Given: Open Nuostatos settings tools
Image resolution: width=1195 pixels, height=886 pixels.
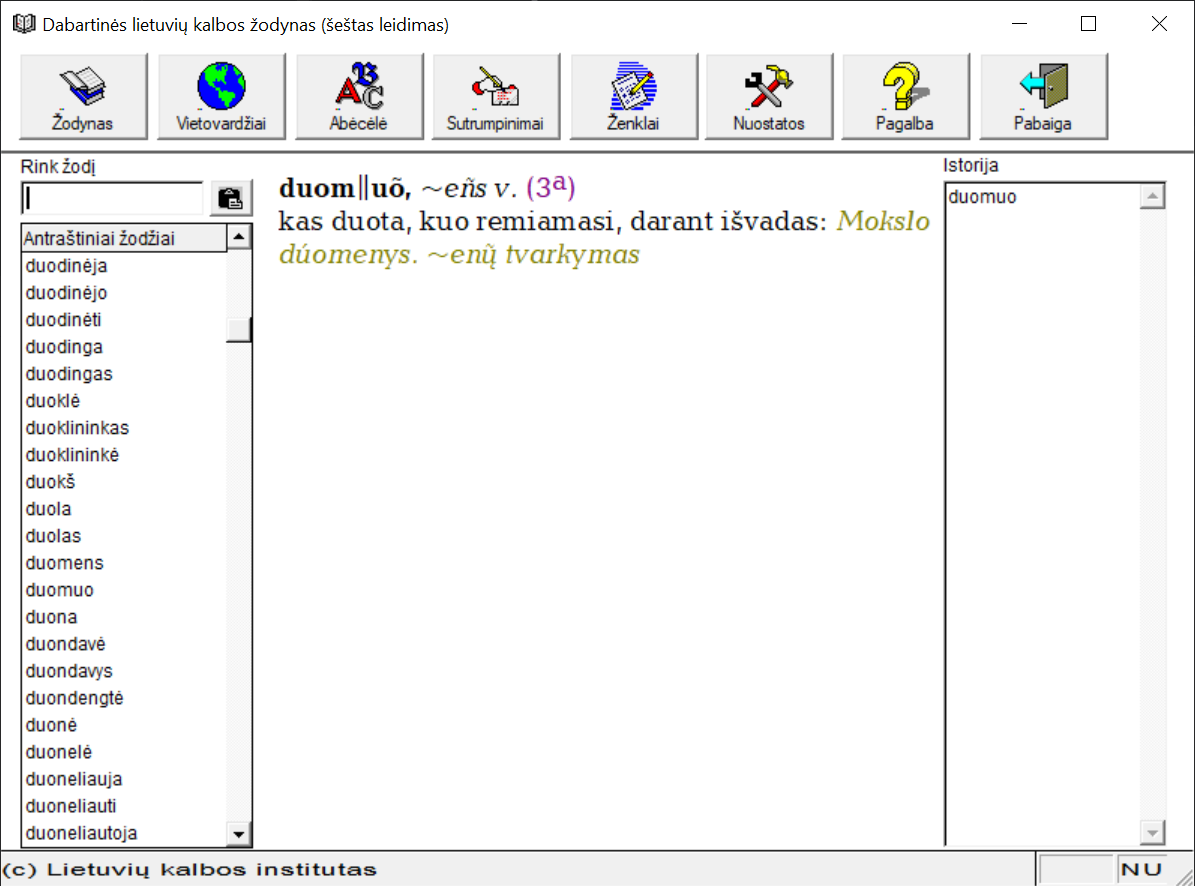Looking at the screenshot, I should click(769, 97).
